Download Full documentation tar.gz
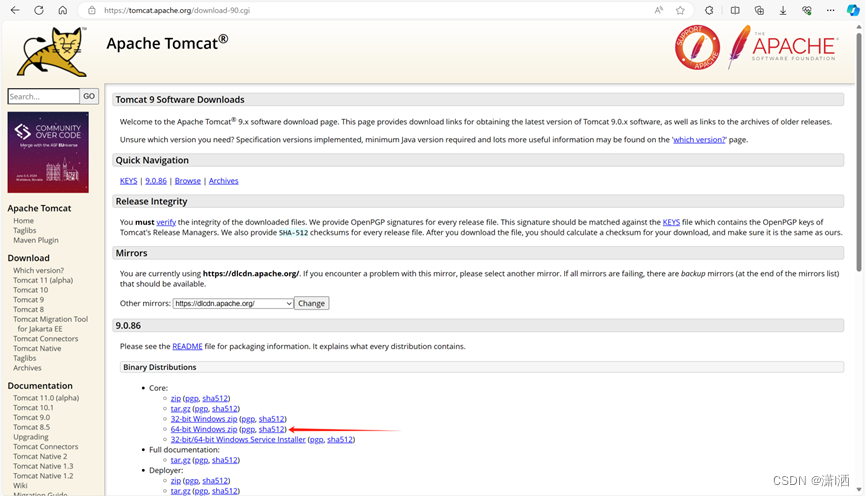 [180, 460]
